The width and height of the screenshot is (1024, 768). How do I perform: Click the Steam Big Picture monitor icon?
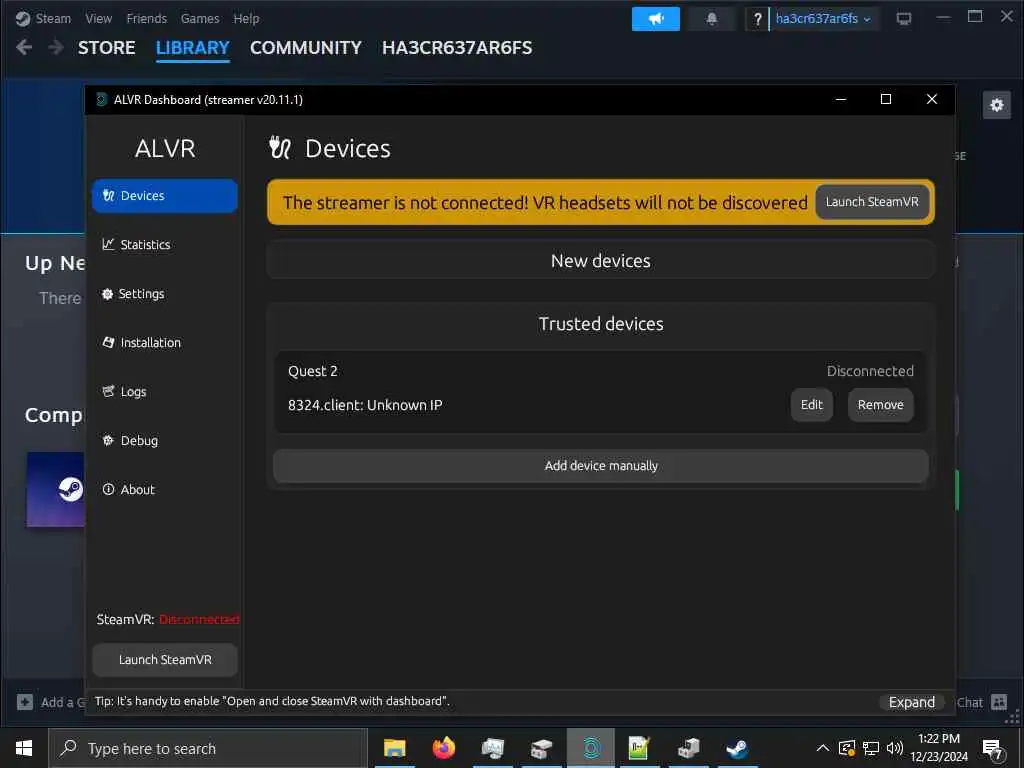pyautogui.click(x=904, y=19)
